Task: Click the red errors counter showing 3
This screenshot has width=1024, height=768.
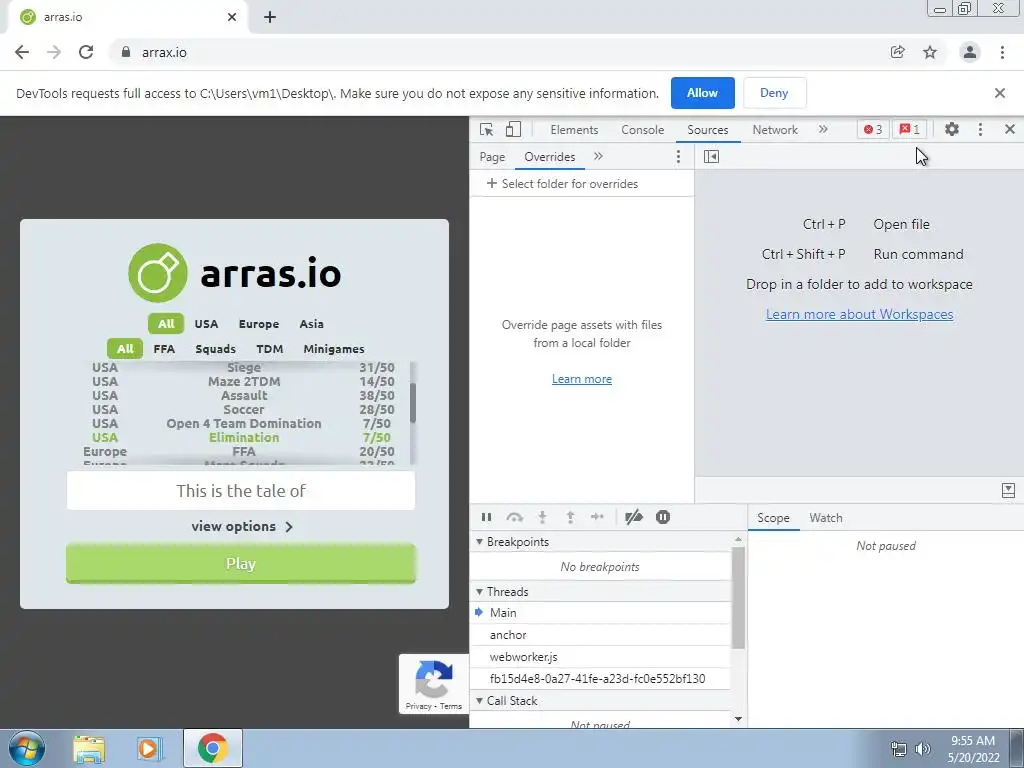Action: tap(873, 129)
